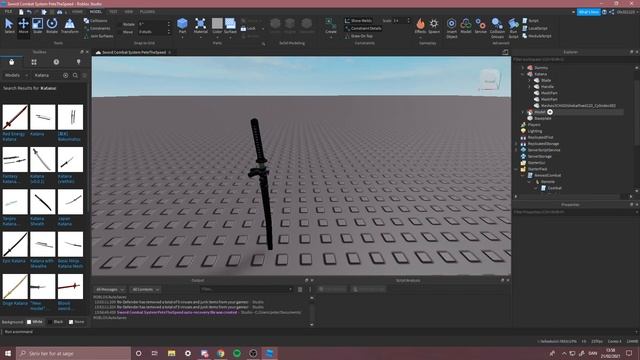
Task: Open the All Messages output filter dropdown
Action: (x=110, y=289)
